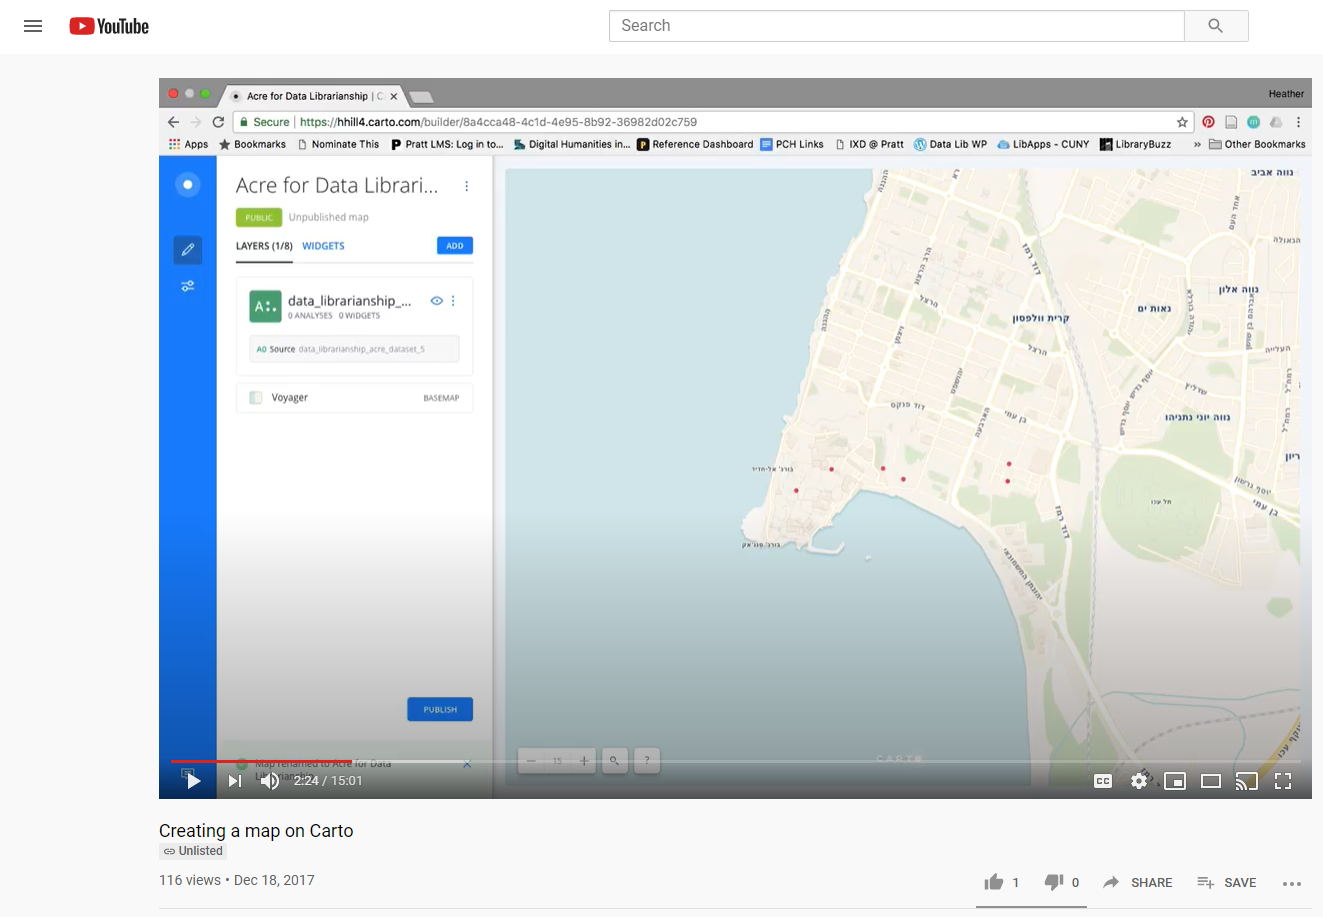Open the video player settings gear

coord(1138,780)
